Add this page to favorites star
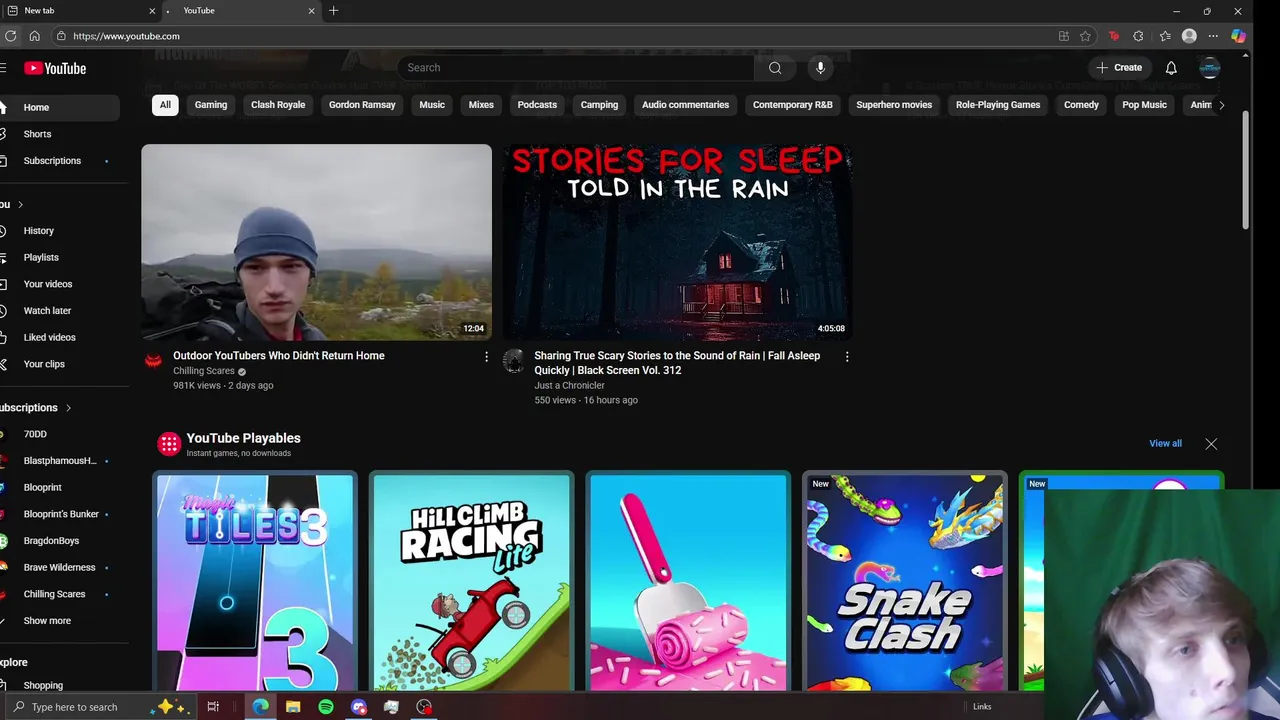The height and width of the screenshot is (720, 1280). click(x=1085, y=36)
